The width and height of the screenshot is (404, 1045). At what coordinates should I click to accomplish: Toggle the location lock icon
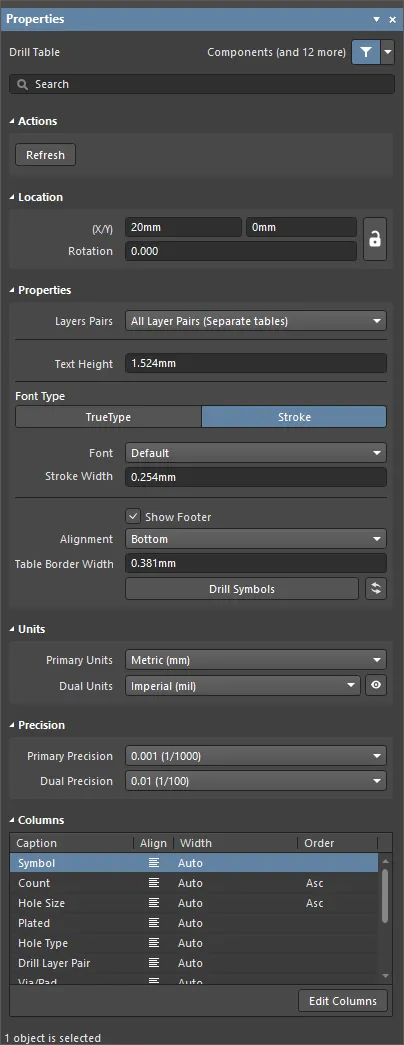[375, 239]
